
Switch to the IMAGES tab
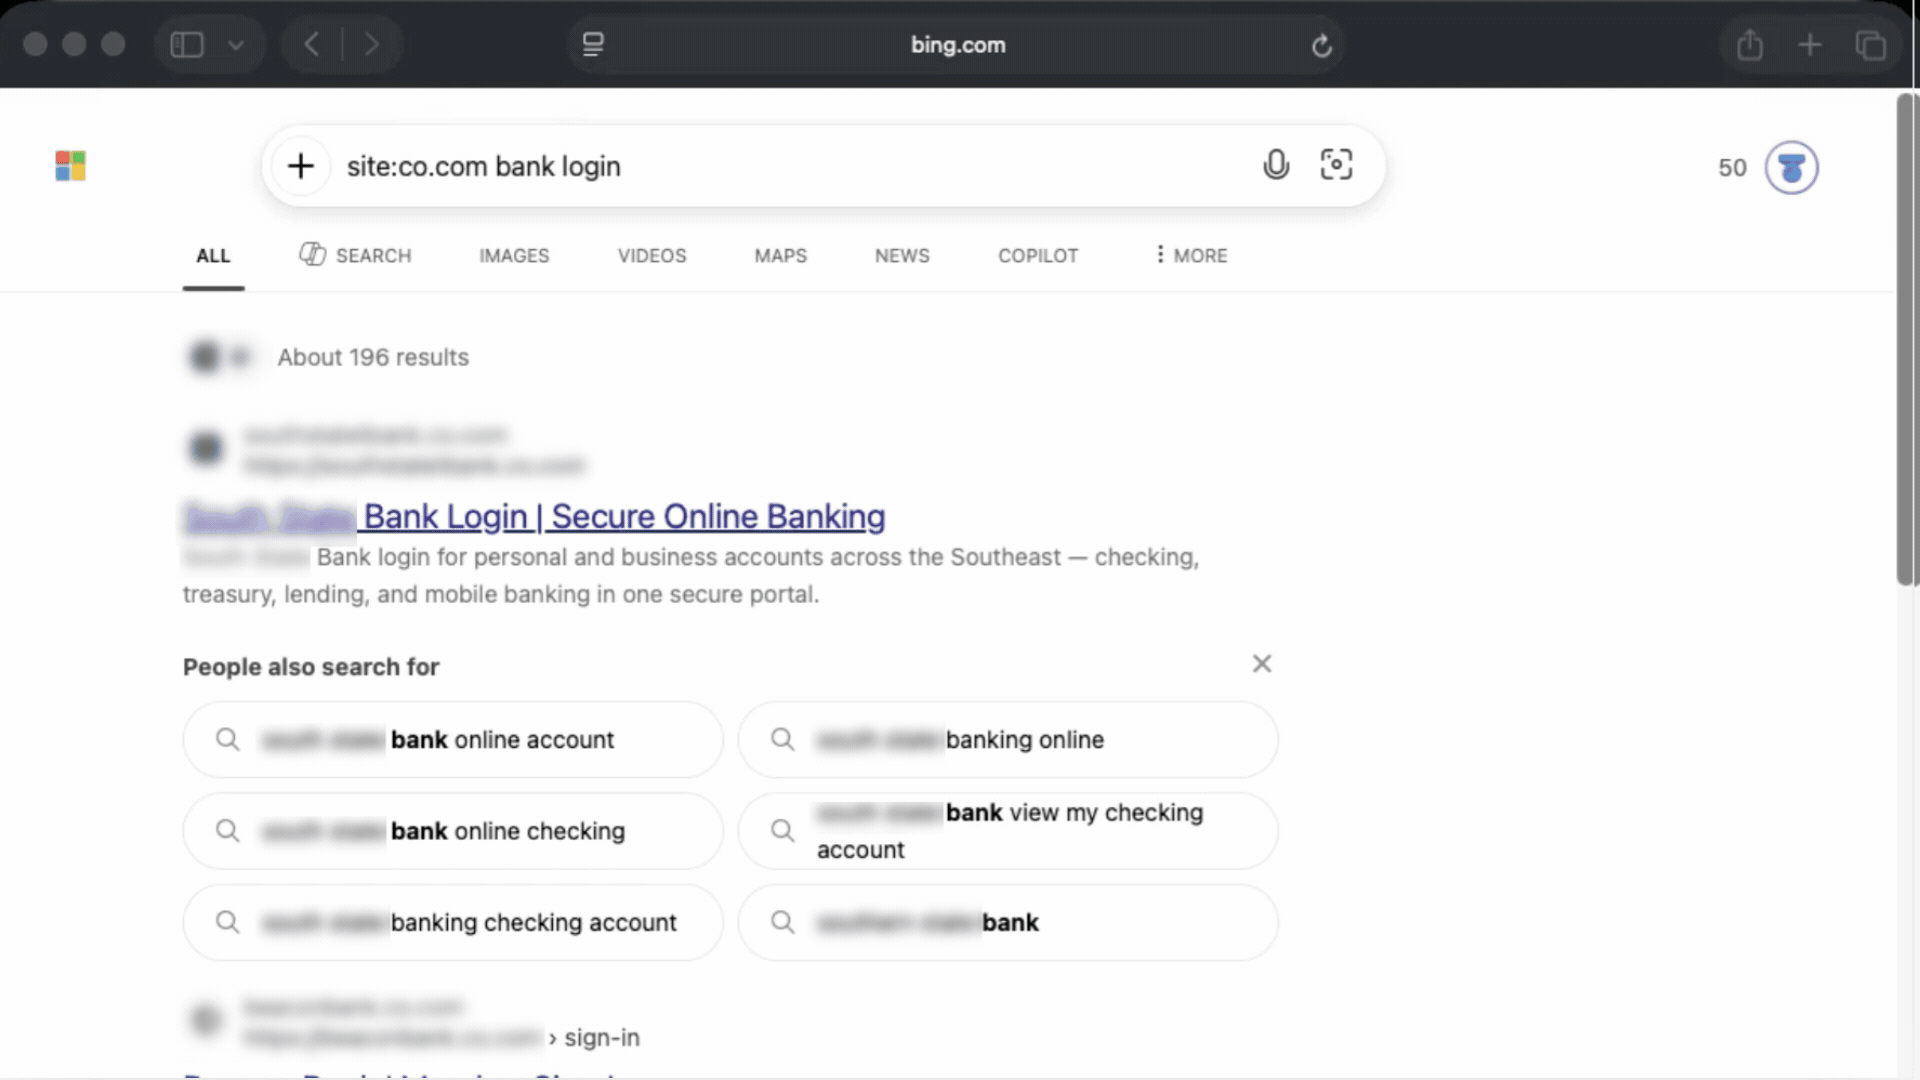tap(514, 256)
